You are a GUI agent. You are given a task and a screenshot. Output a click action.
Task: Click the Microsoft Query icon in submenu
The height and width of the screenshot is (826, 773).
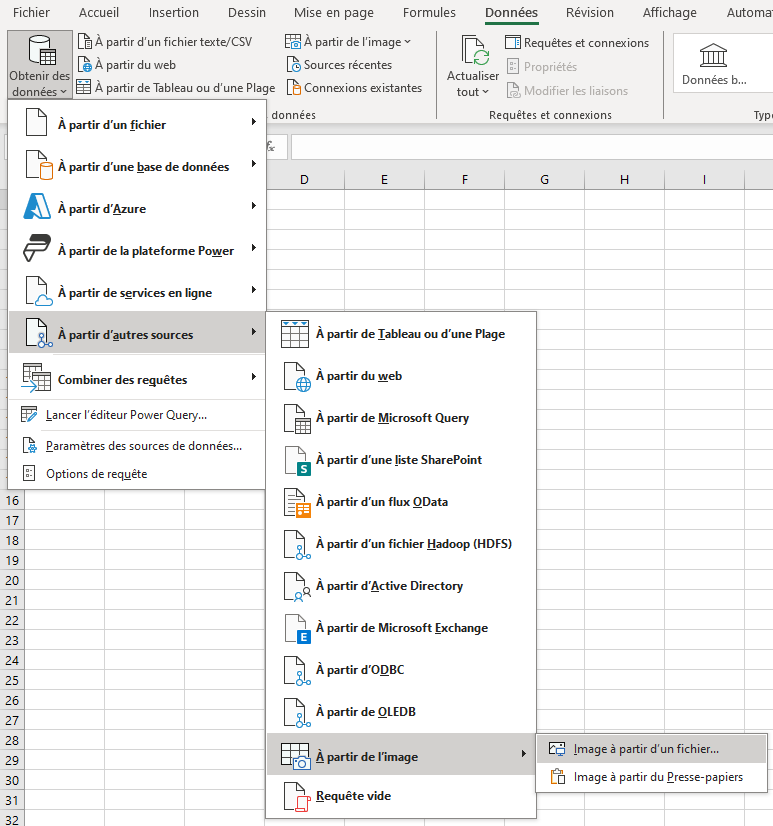(297, 419)
